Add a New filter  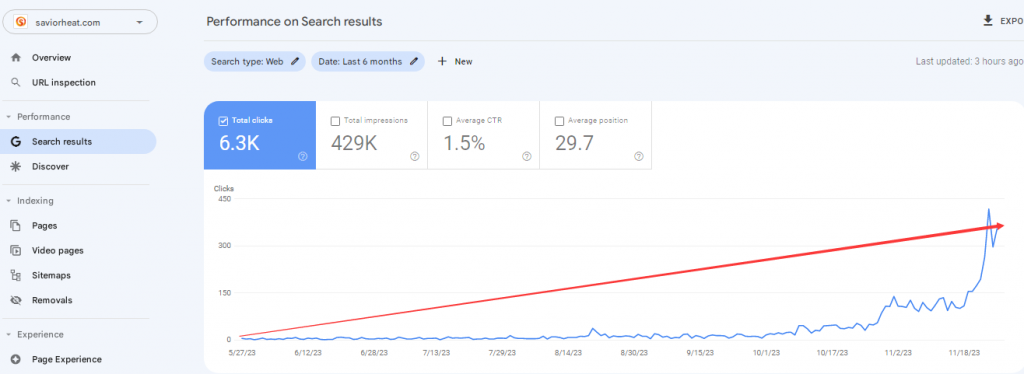pyautogui.click(x=455, y=61)
